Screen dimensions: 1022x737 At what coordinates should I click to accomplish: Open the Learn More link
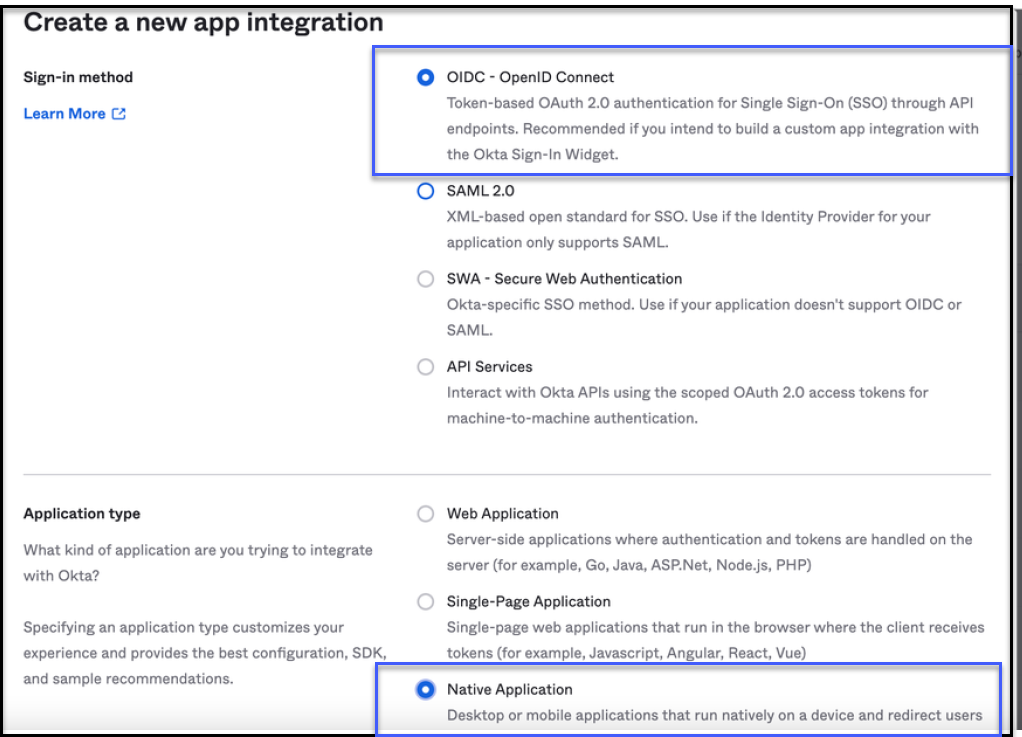tap(65, 113)
